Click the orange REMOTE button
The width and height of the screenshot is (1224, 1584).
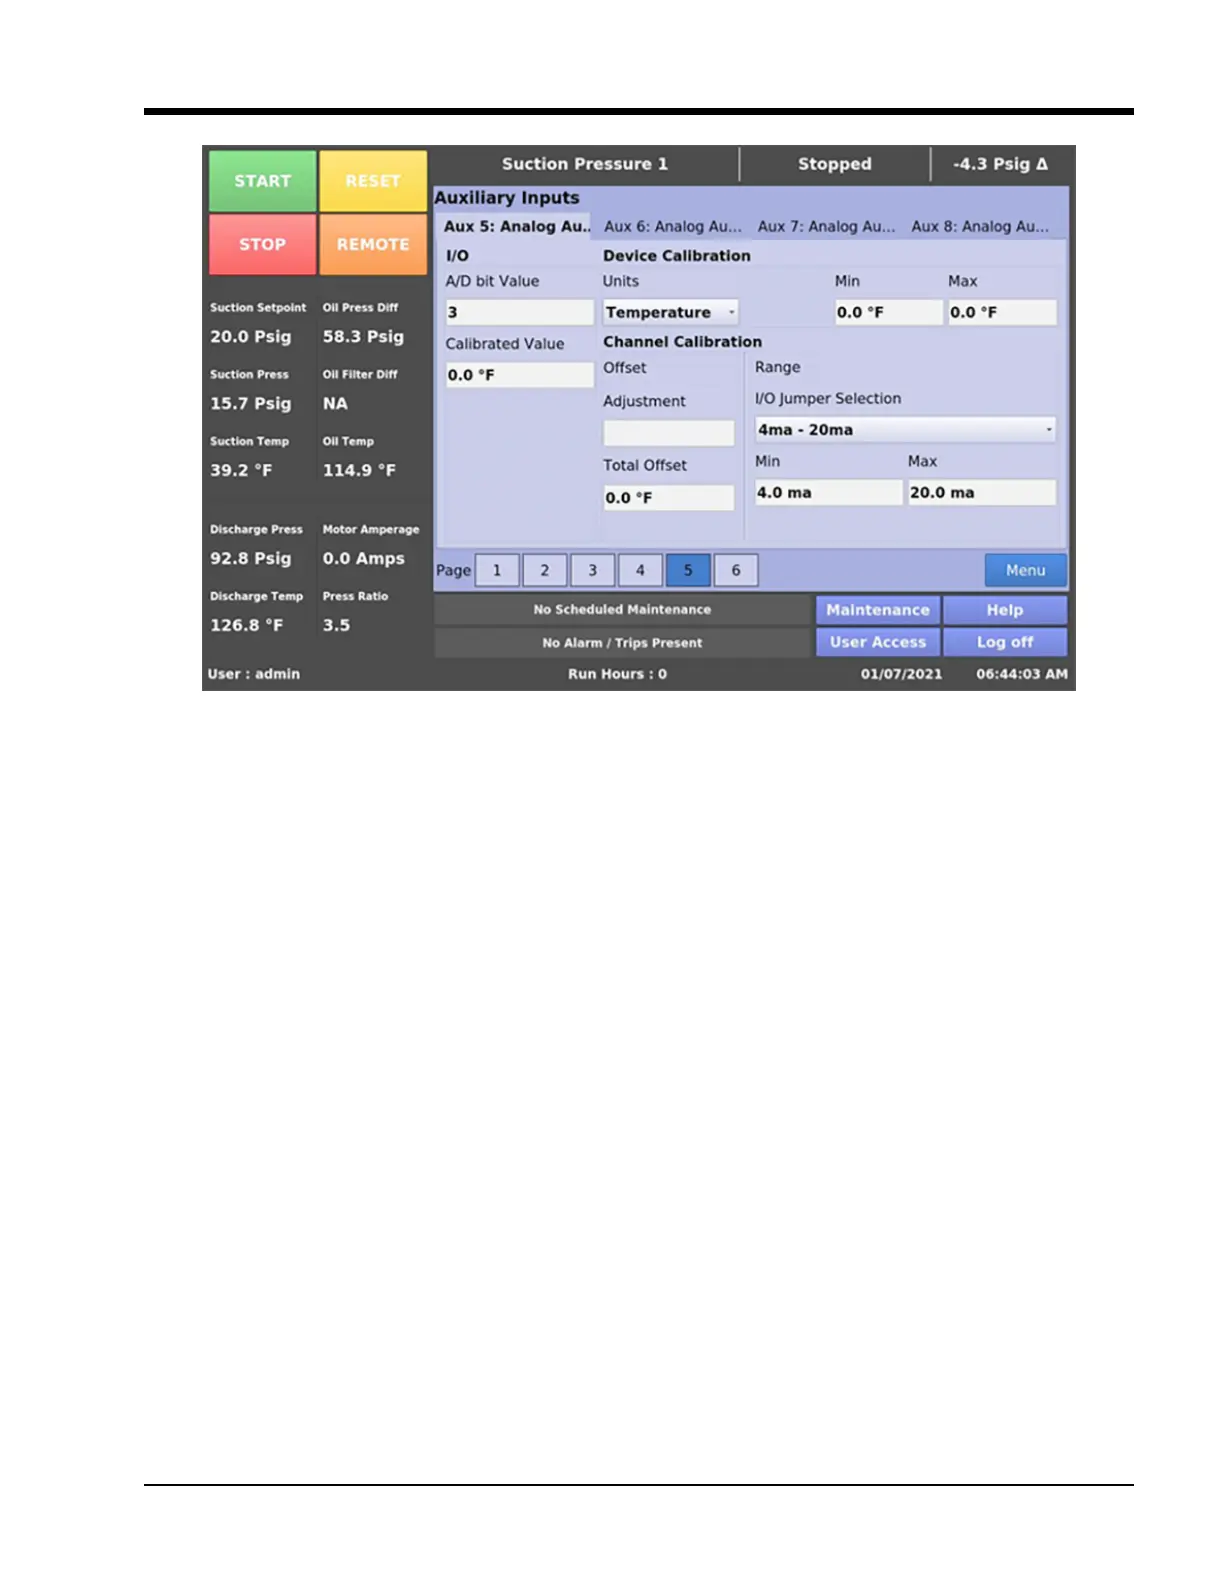coord(373,244)
